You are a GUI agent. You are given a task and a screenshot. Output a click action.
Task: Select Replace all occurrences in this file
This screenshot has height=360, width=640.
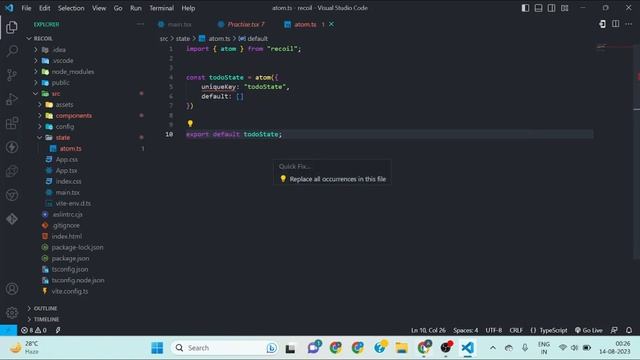click(x=332, y=179)
